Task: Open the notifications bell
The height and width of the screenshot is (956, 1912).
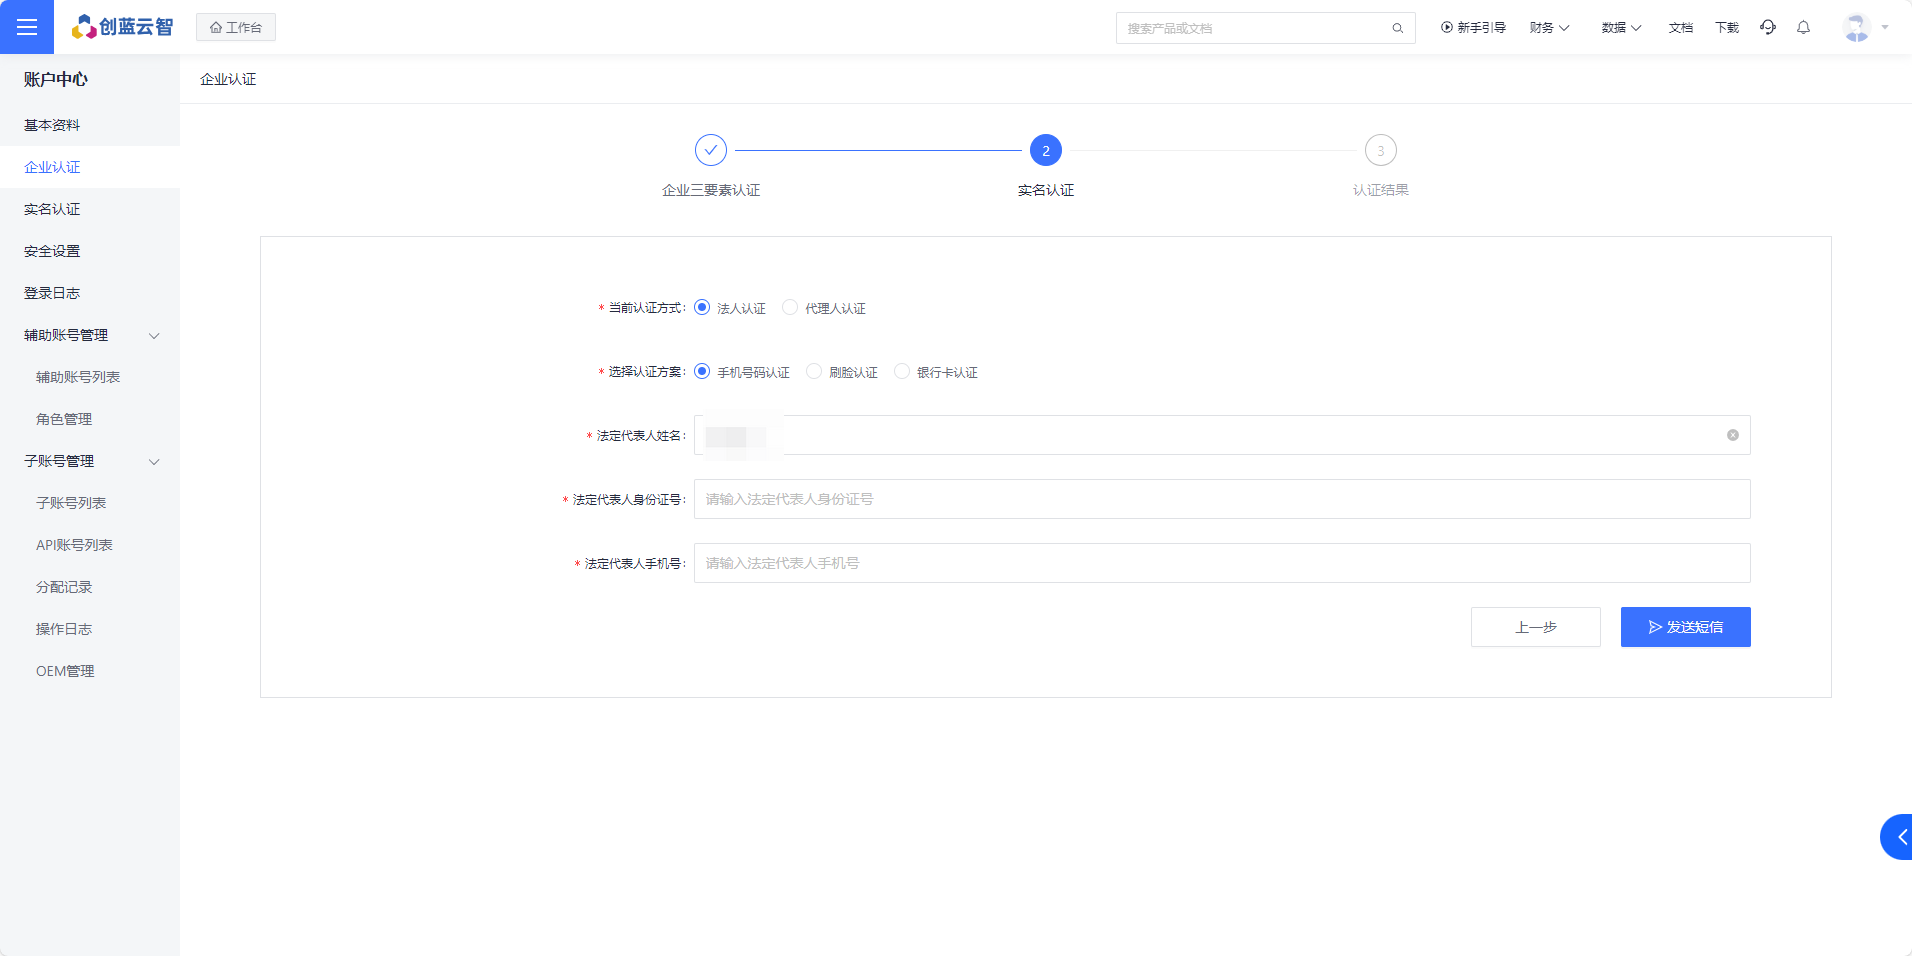Action: click(x=1803, y=27)
